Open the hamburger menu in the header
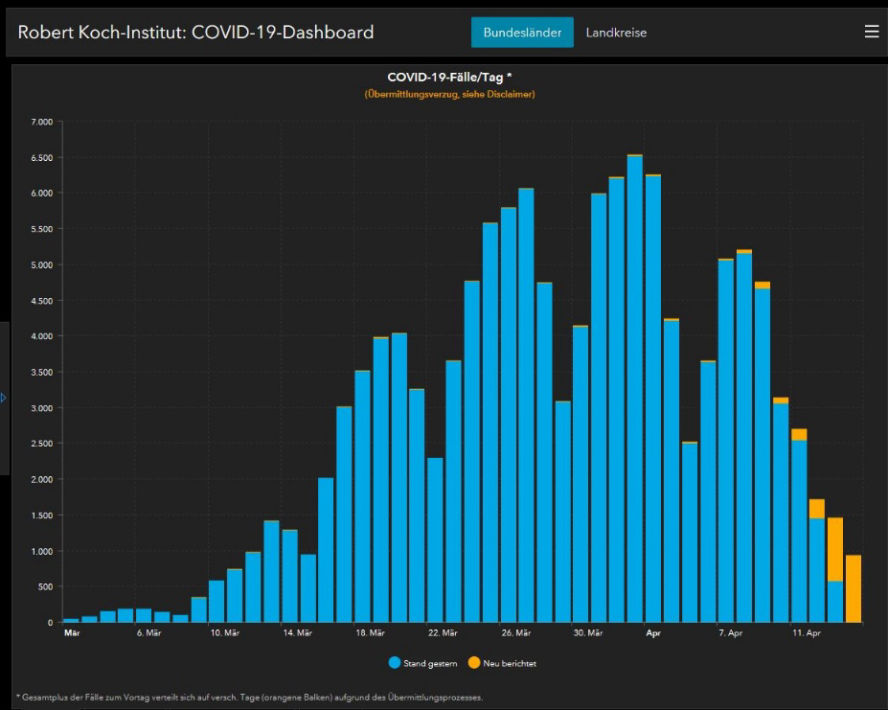Image resolution: width=888 pixels, height=710 pixels. [871, 32]
